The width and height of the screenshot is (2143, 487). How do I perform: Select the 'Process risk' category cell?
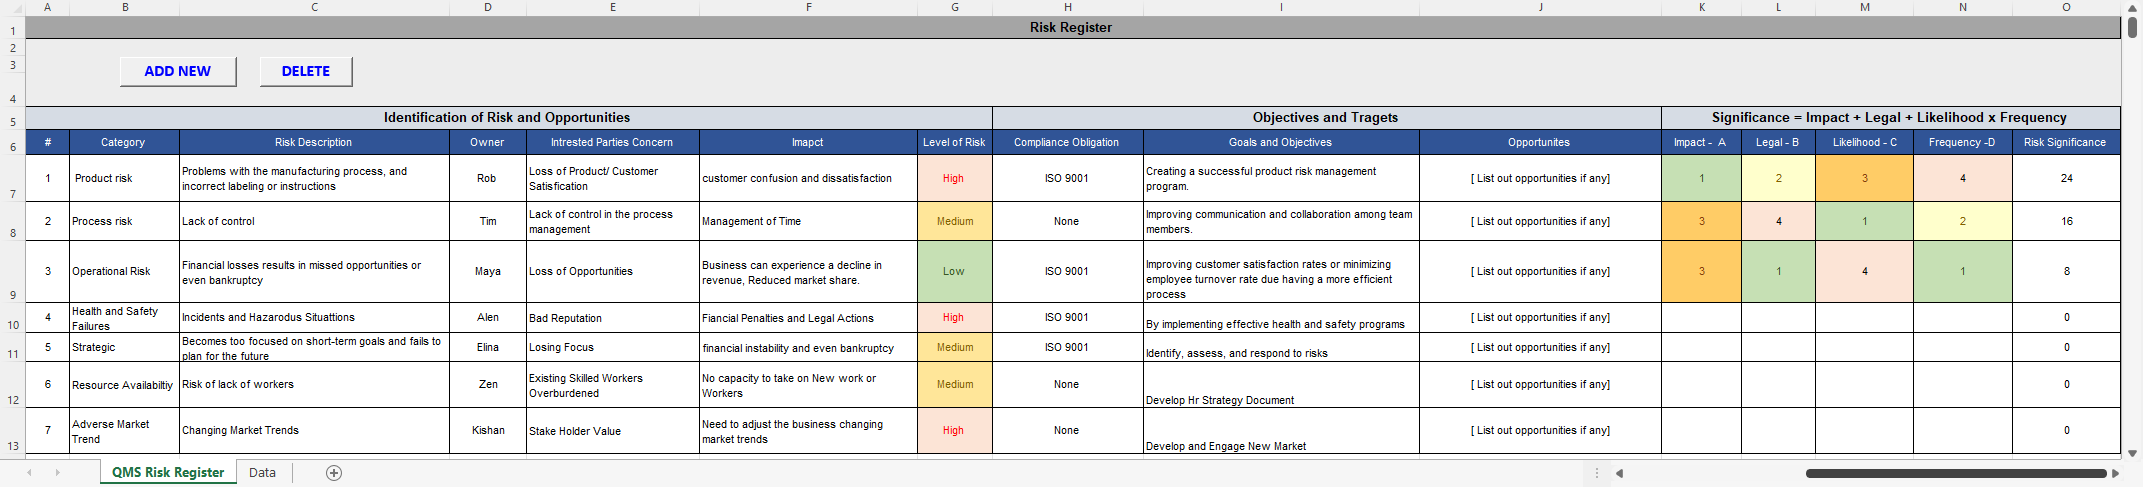click(124, 221)
